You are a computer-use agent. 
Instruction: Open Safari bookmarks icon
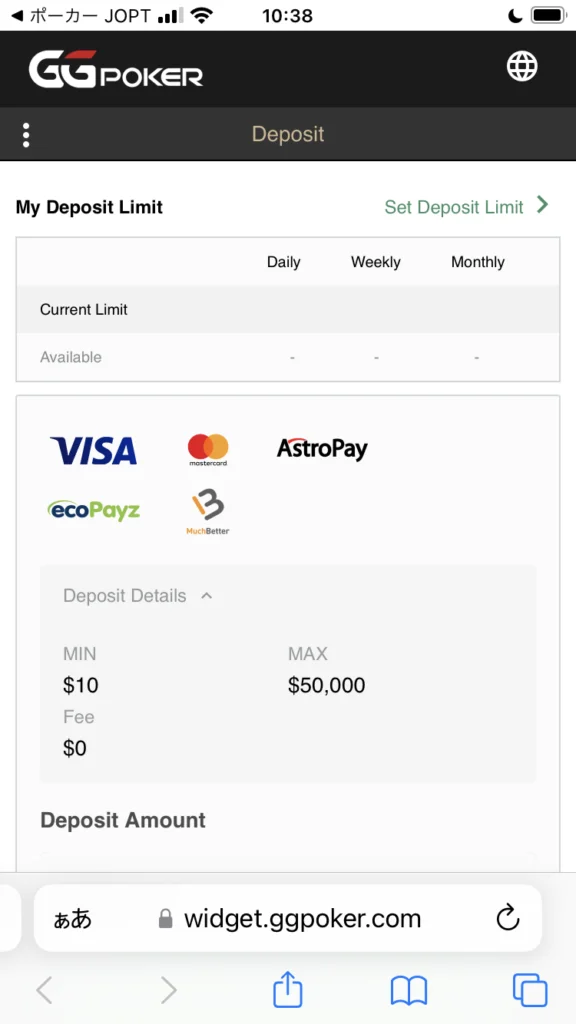[409, 991]
